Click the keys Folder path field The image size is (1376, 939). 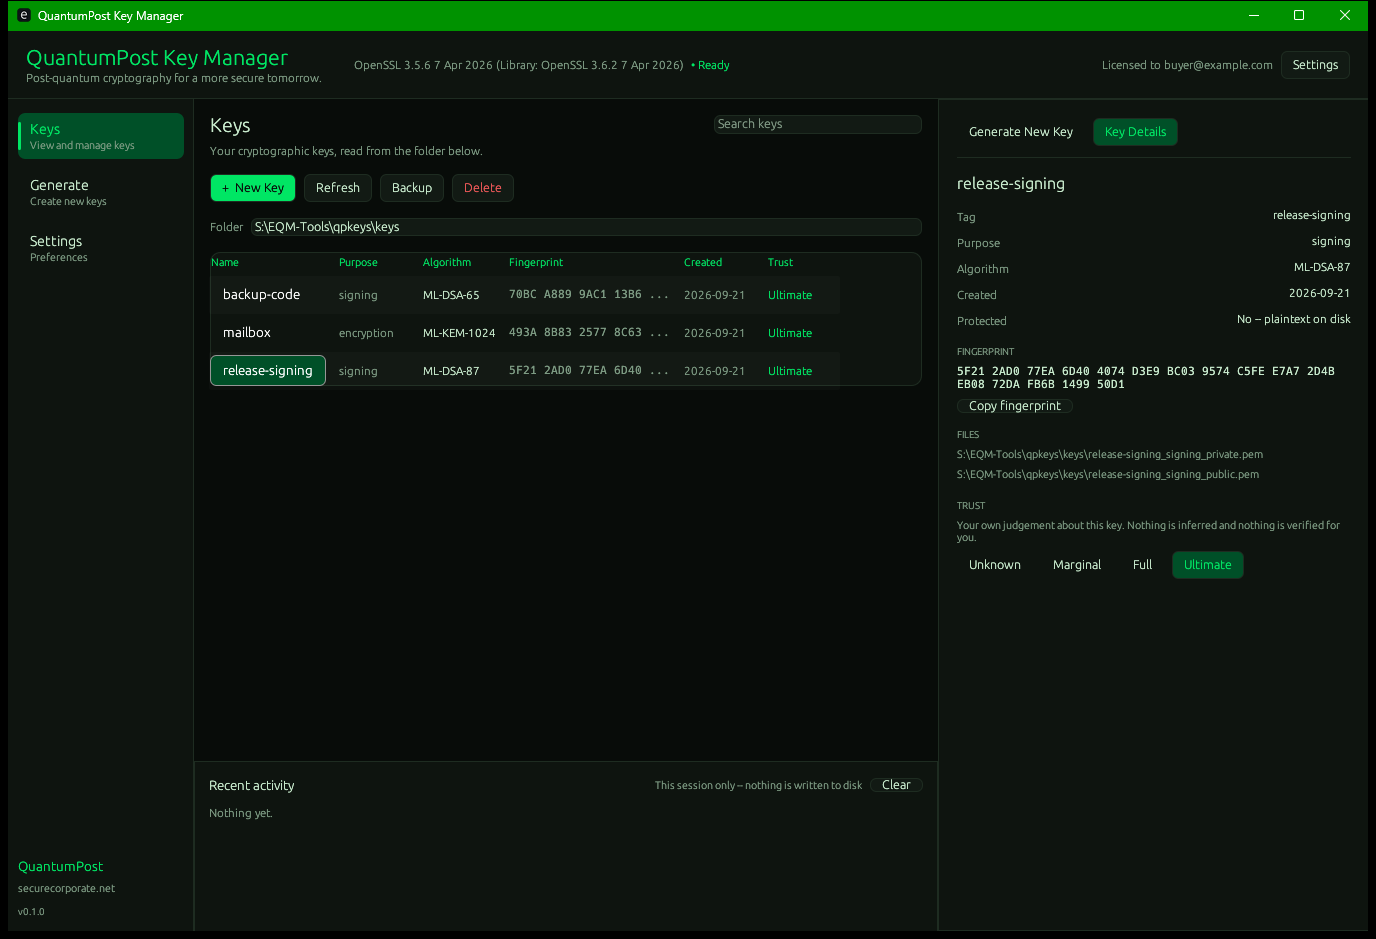pyautogui.click(x=586, y=227)
